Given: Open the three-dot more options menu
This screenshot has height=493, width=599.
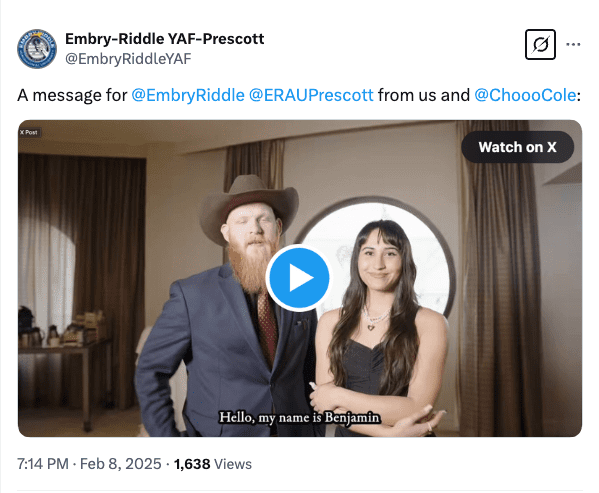Looking at the screenshot, I should coord(573,45).
